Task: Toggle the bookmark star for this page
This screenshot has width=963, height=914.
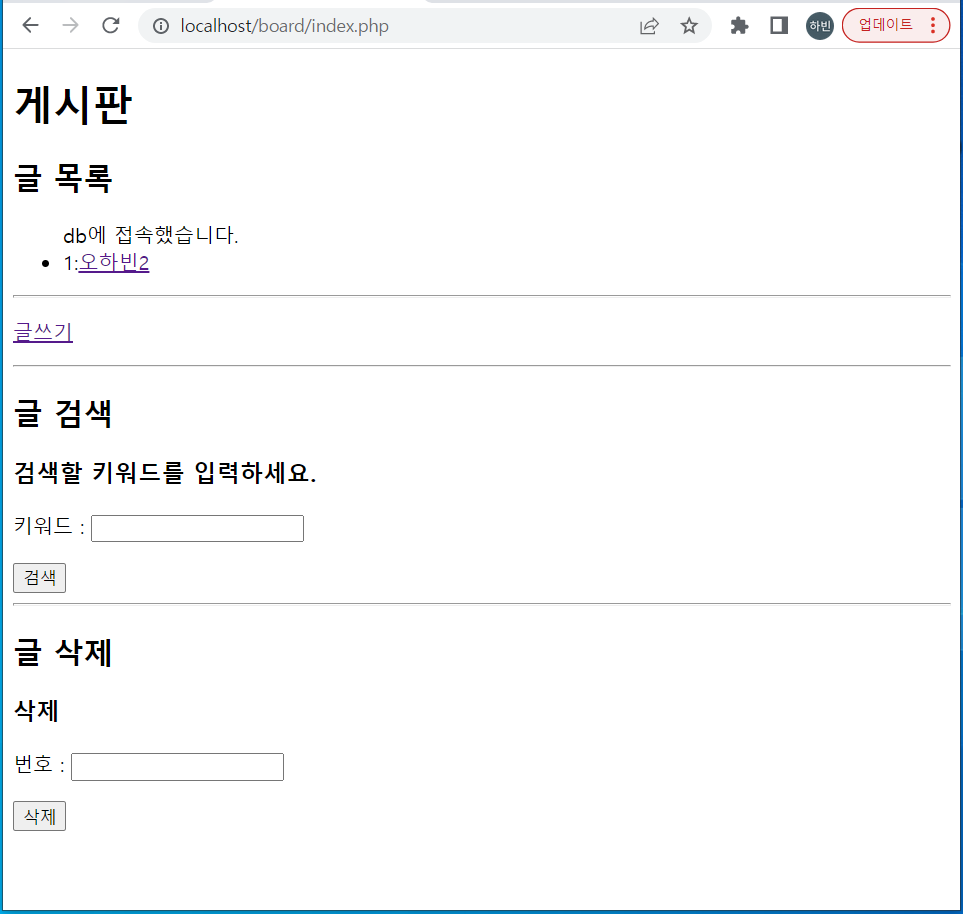Action: coord(689,25)
